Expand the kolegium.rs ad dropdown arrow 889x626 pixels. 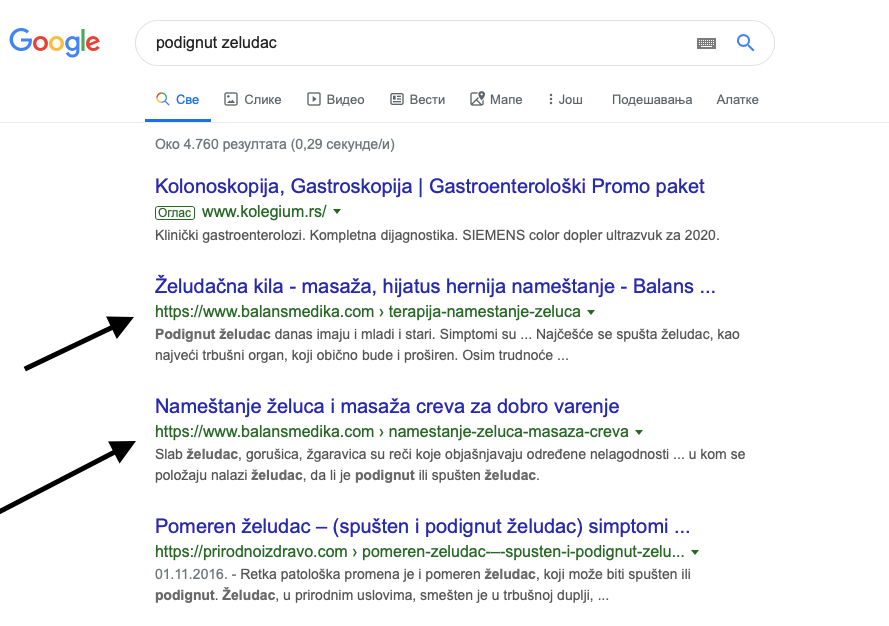coord(337,212)
